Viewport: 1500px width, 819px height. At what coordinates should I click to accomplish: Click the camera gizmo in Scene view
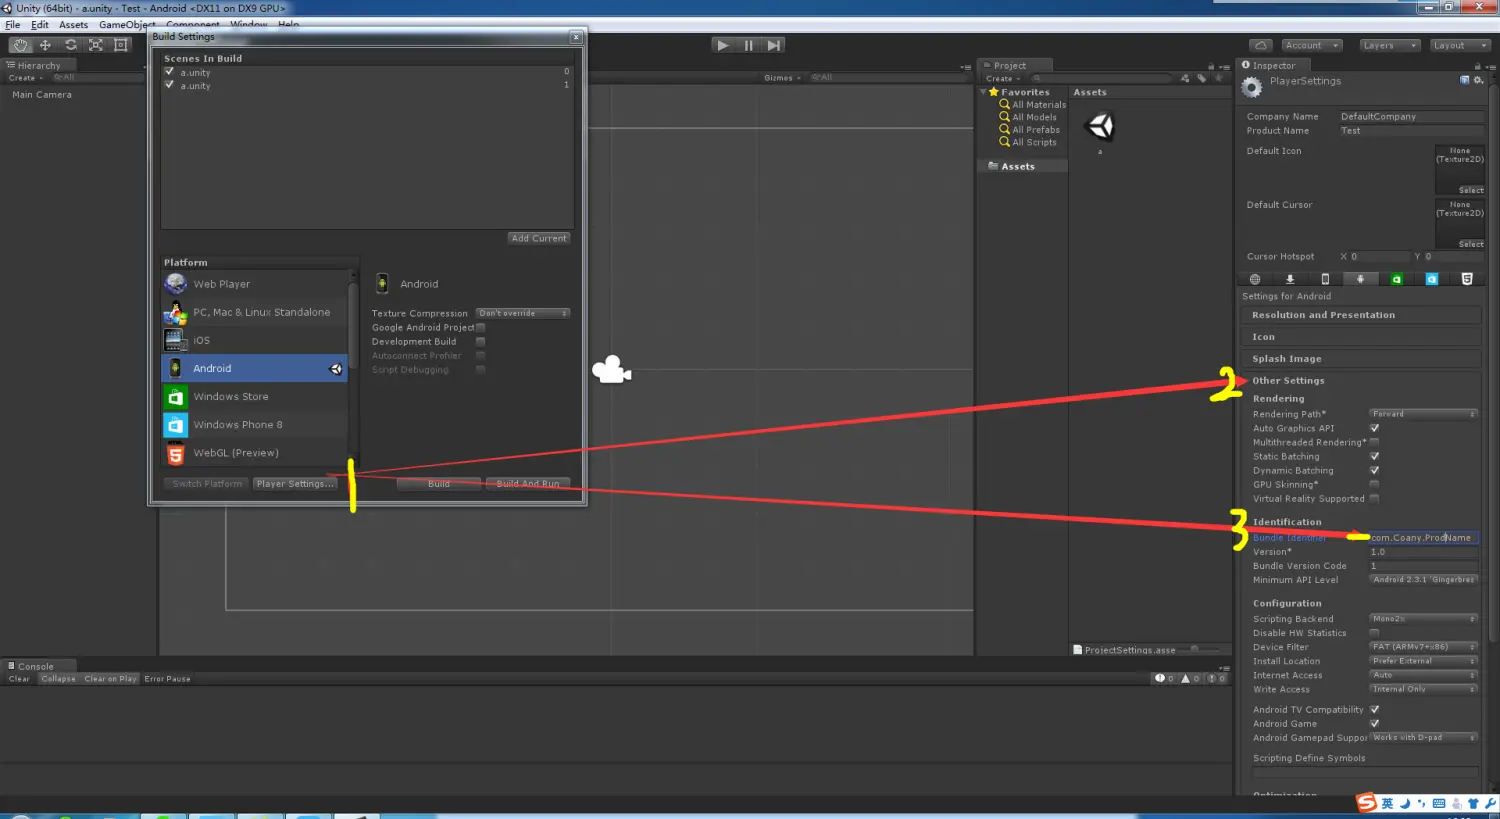tap(611, 370)
